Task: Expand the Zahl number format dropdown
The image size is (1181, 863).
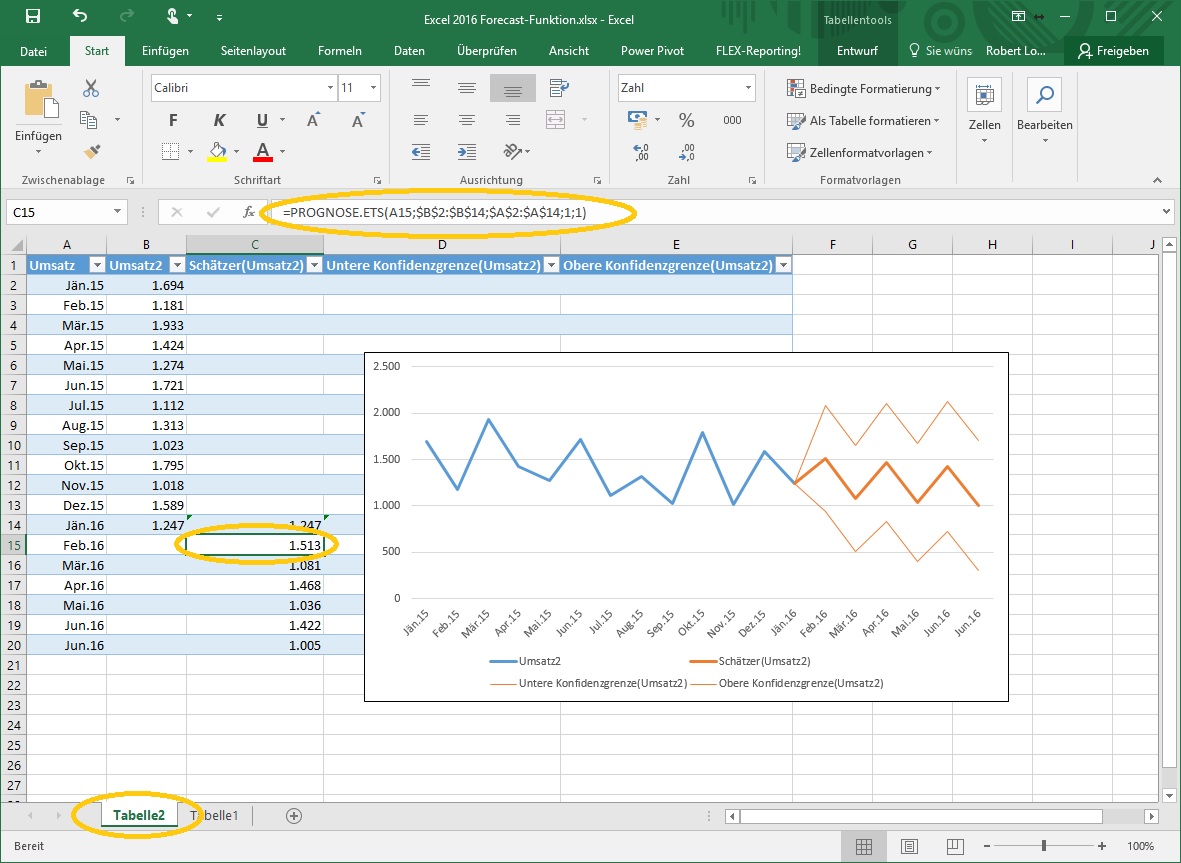Action: tap(747, 88)
